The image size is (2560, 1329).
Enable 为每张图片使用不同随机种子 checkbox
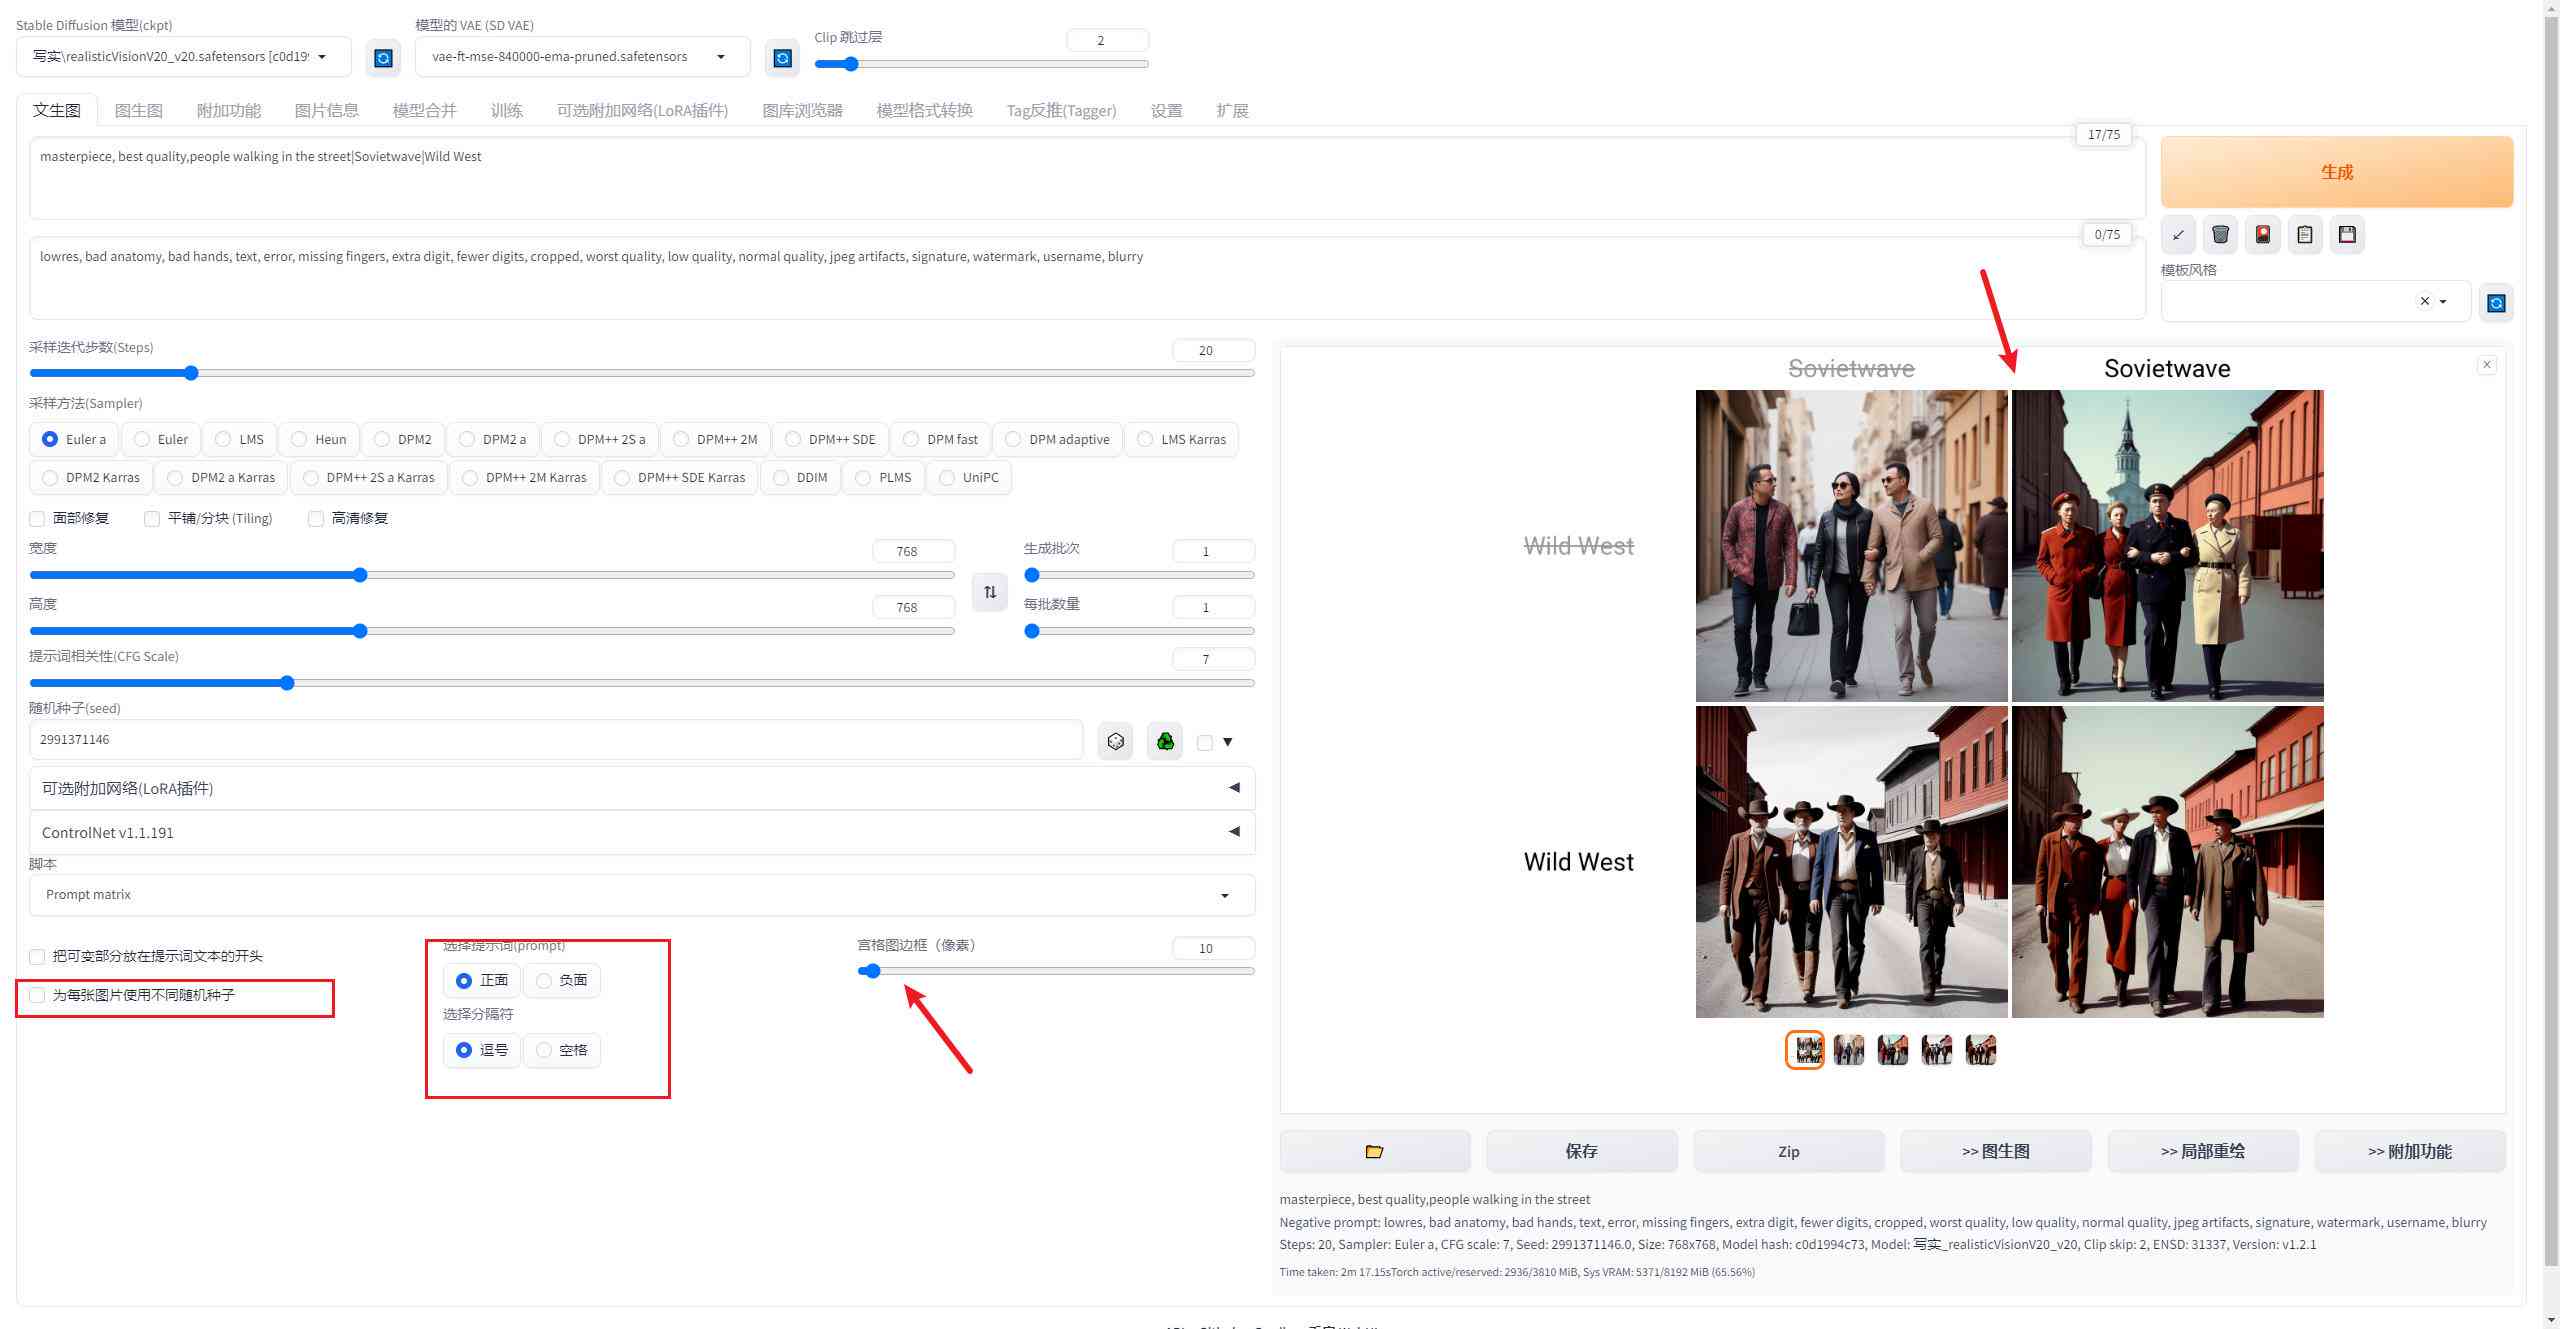(x=39, y=994)
